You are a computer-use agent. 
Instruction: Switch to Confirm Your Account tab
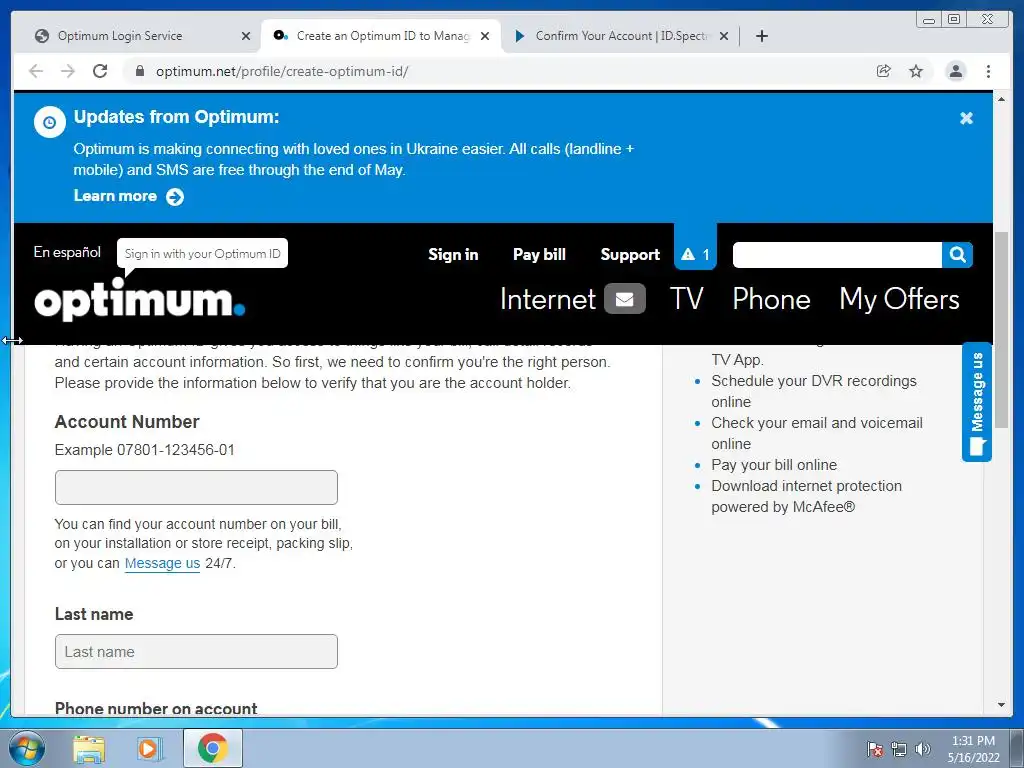click(618, 36)
